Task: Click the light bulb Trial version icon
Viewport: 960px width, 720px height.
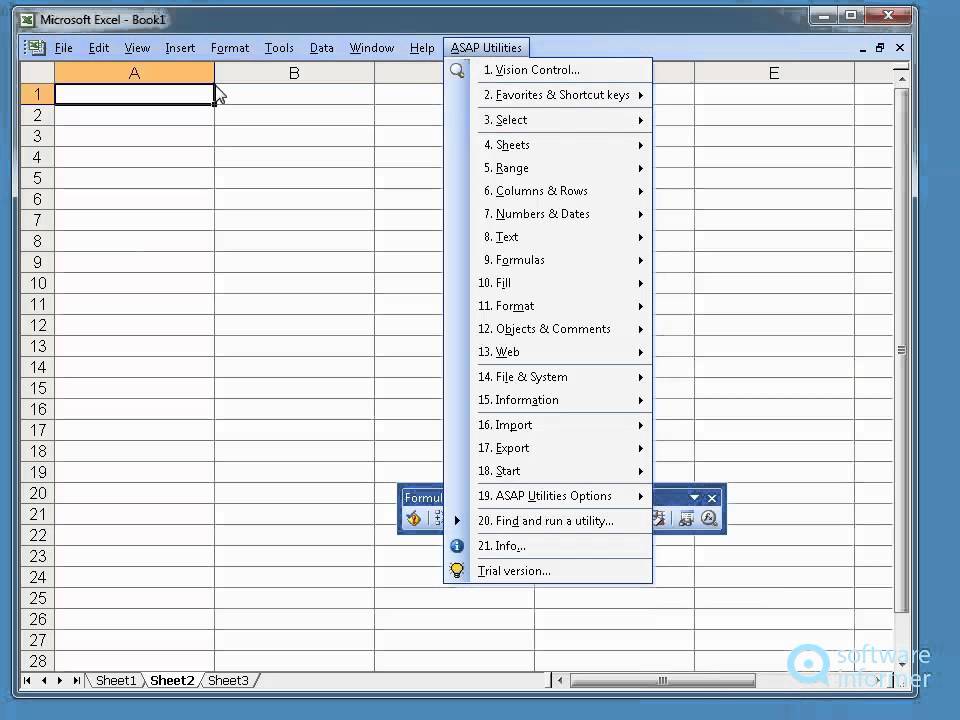Action: click(457, 571)
